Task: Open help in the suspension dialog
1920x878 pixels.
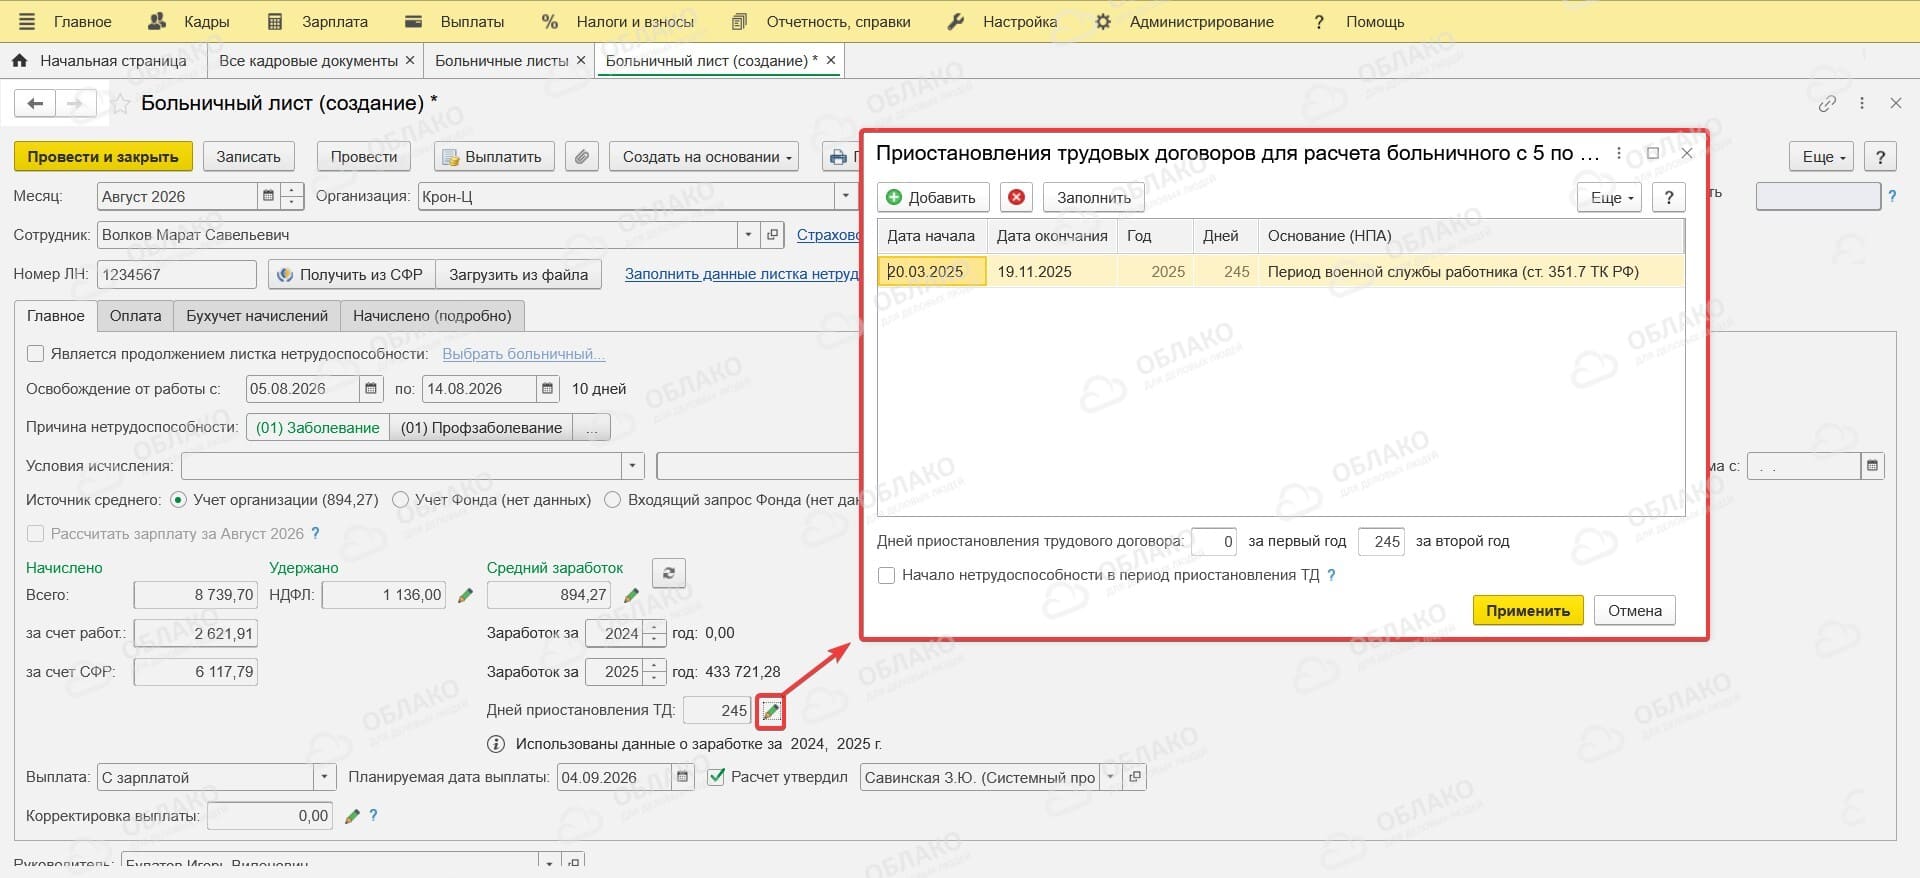Action: tap(1668, 197)
